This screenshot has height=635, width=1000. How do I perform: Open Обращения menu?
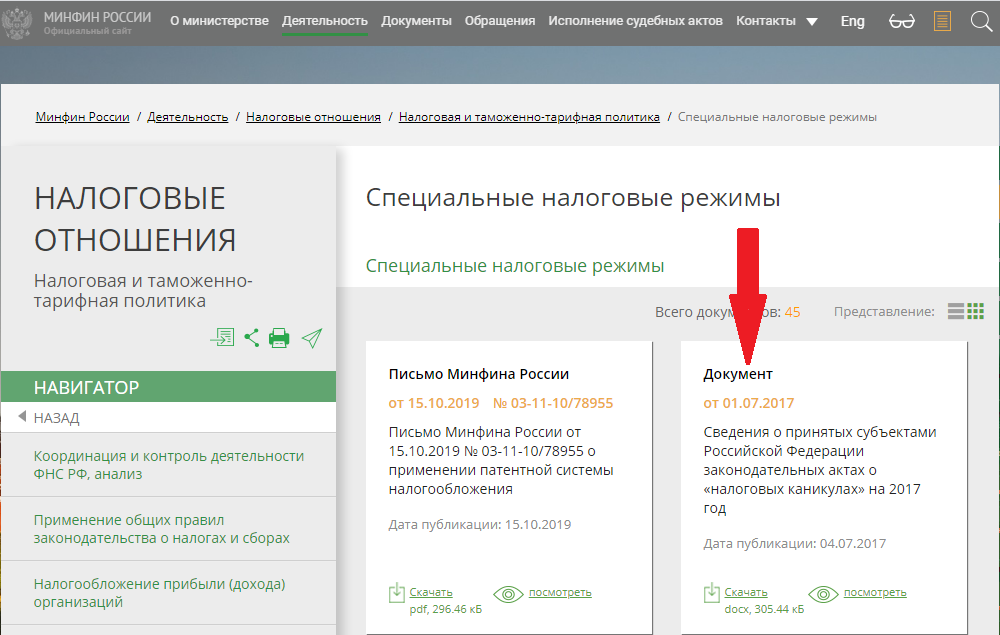coord(500,21)
